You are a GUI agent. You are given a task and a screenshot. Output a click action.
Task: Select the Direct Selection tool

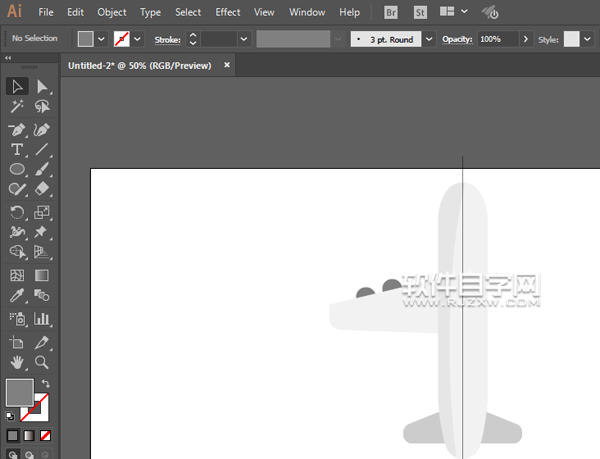[42, 87]
